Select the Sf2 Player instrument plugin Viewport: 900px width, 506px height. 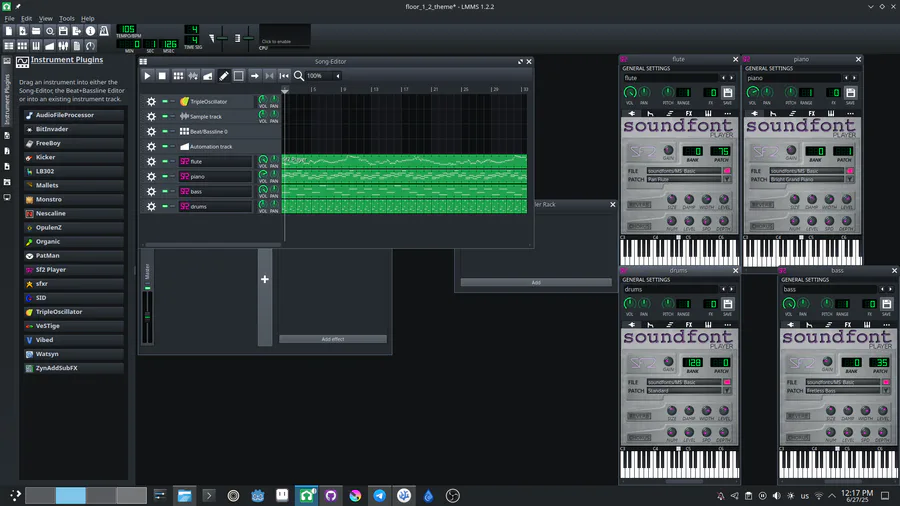pos(74,270)
